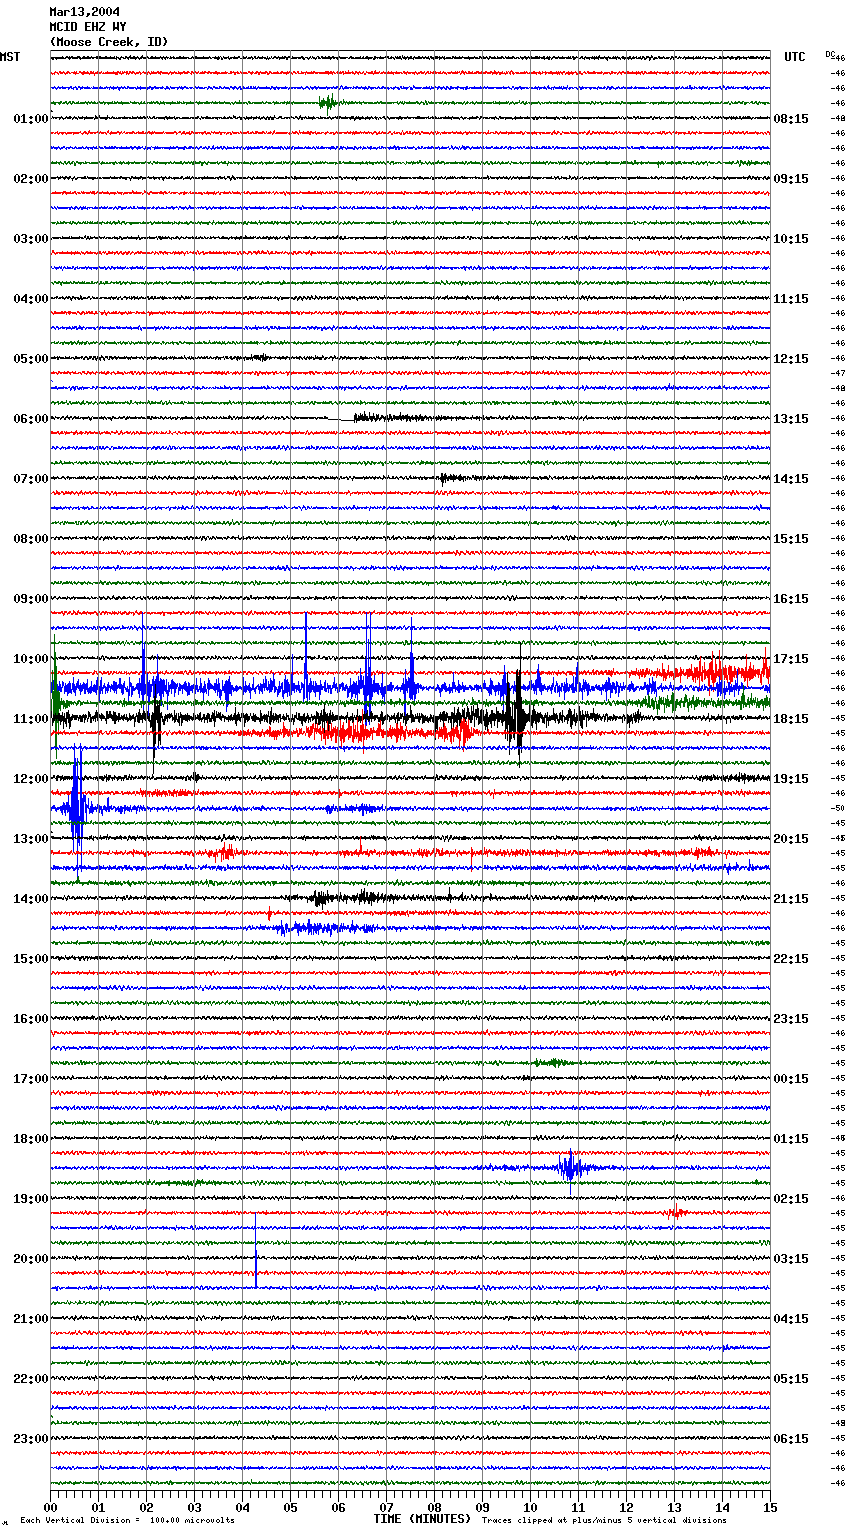Click the "TIME (MINUTES)" axis title
Image resolution: width=850 pixels, height=1534 pixels.
(x=422, y=1519)
